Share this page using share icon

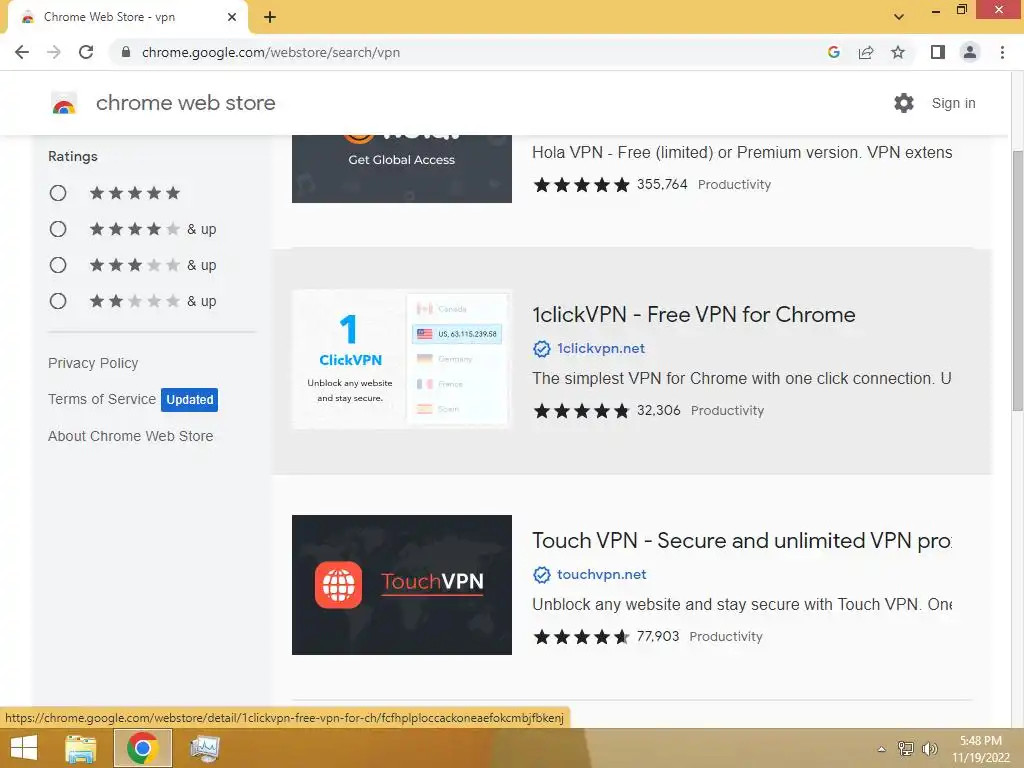click(866, 52)
